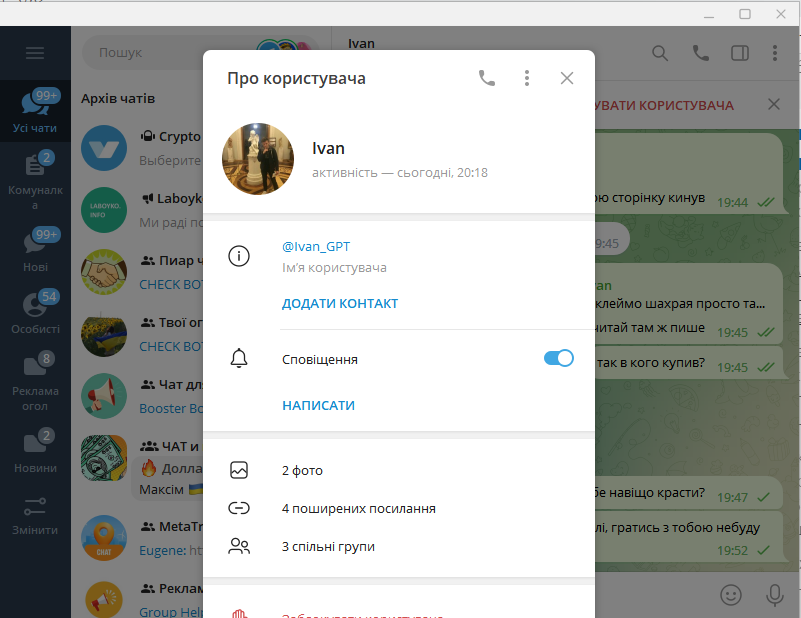Open the hamburger main menu
The height and width of the screenshot is (618, 801).
click(35, 53)
